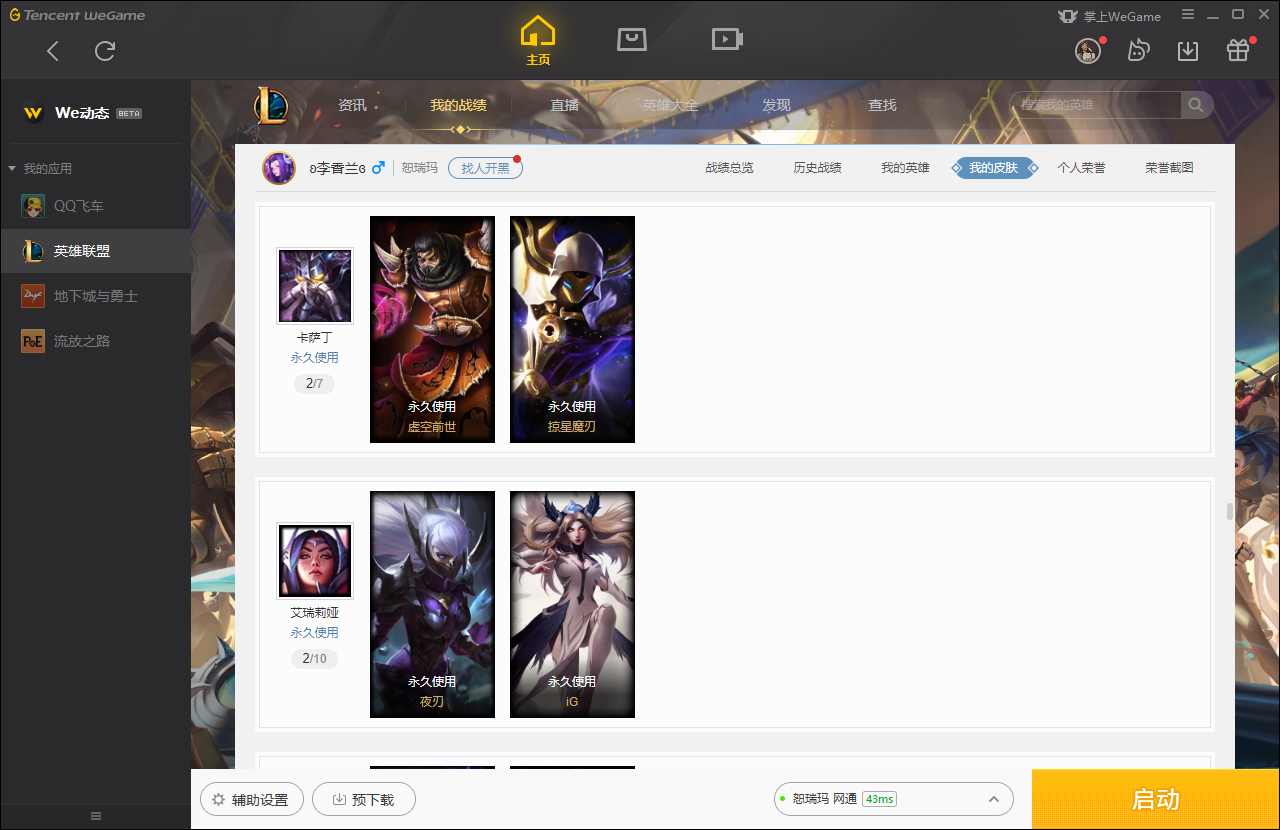Click Tencent WeGame logo
Screen dimensions: 1280x830
pos(77,15)
